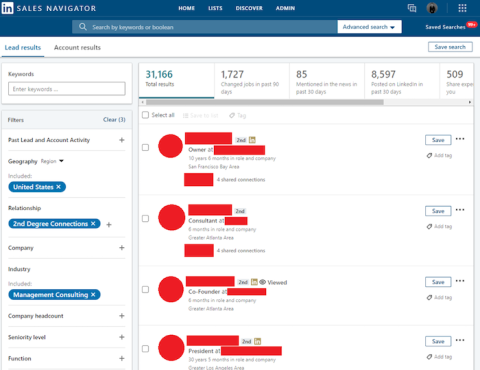Clear all three filters
480x370 pixels.
(x=114, y=120)
